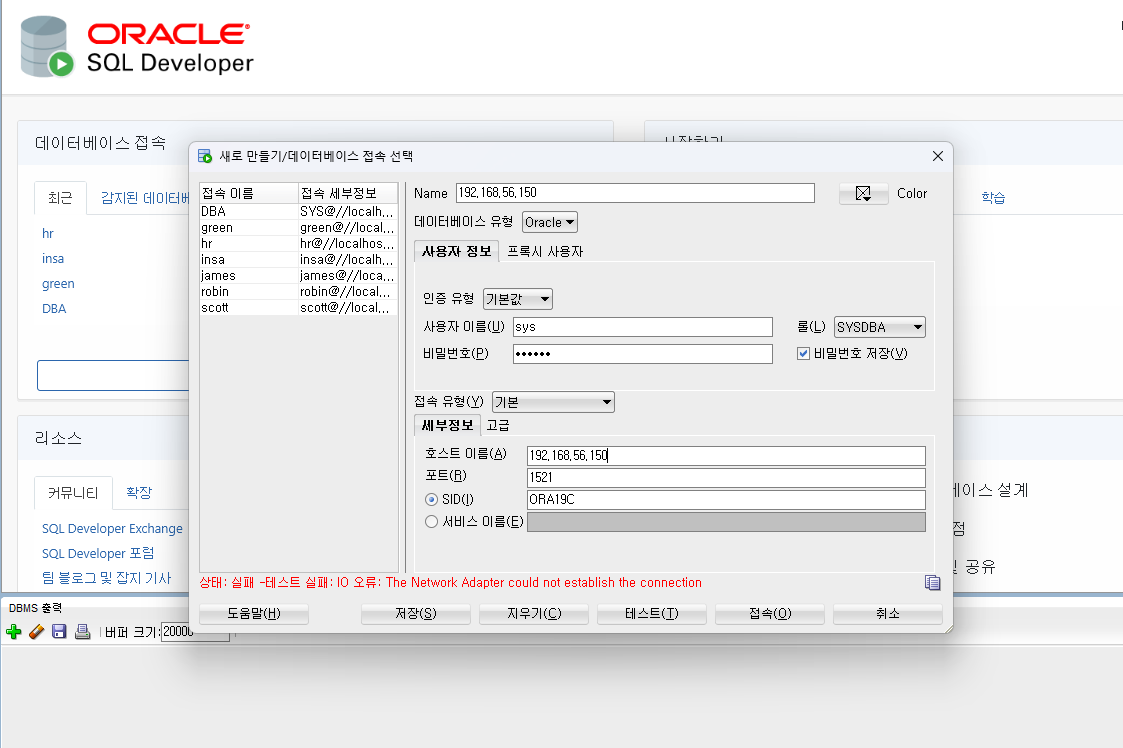Click the 접속 세부정보 column header
The image size is (1123, 748).
[347, 193]
